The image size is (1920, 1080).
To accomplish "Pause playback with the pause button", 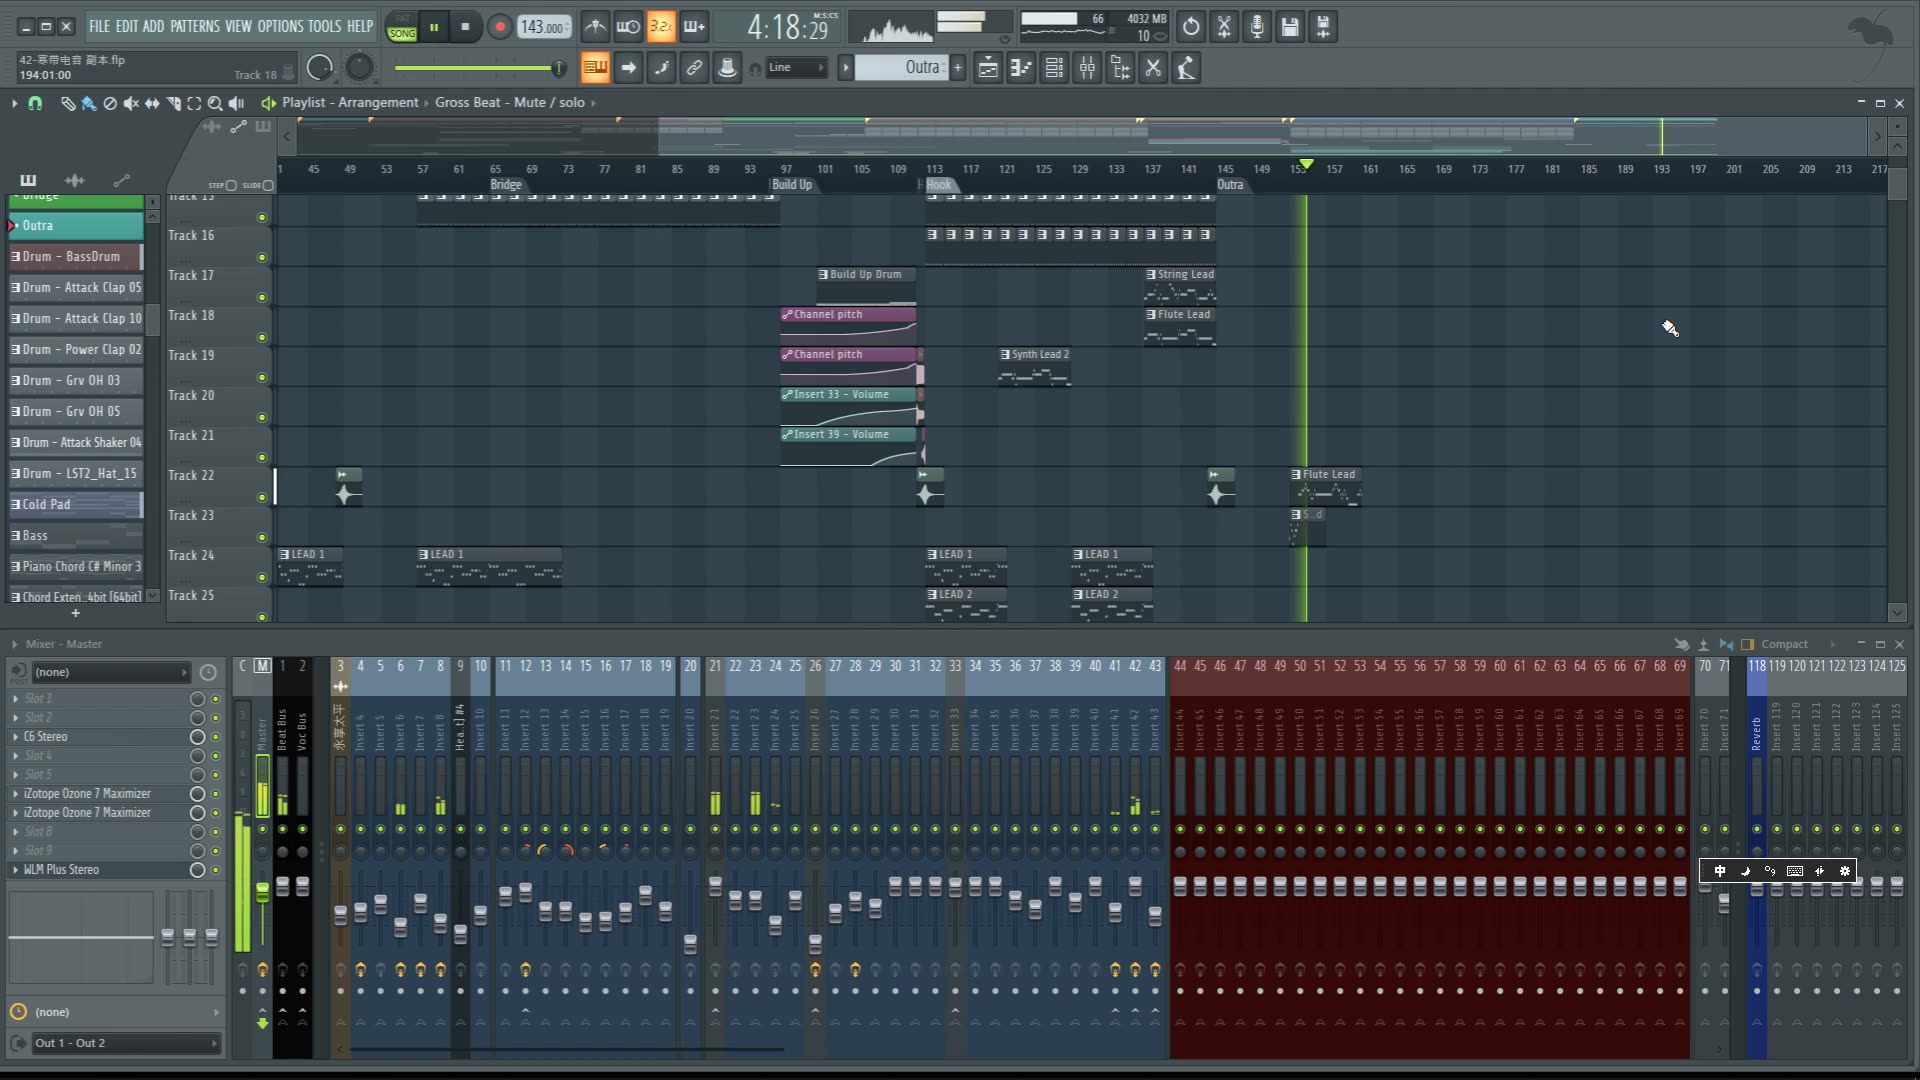I will (434, 27).
